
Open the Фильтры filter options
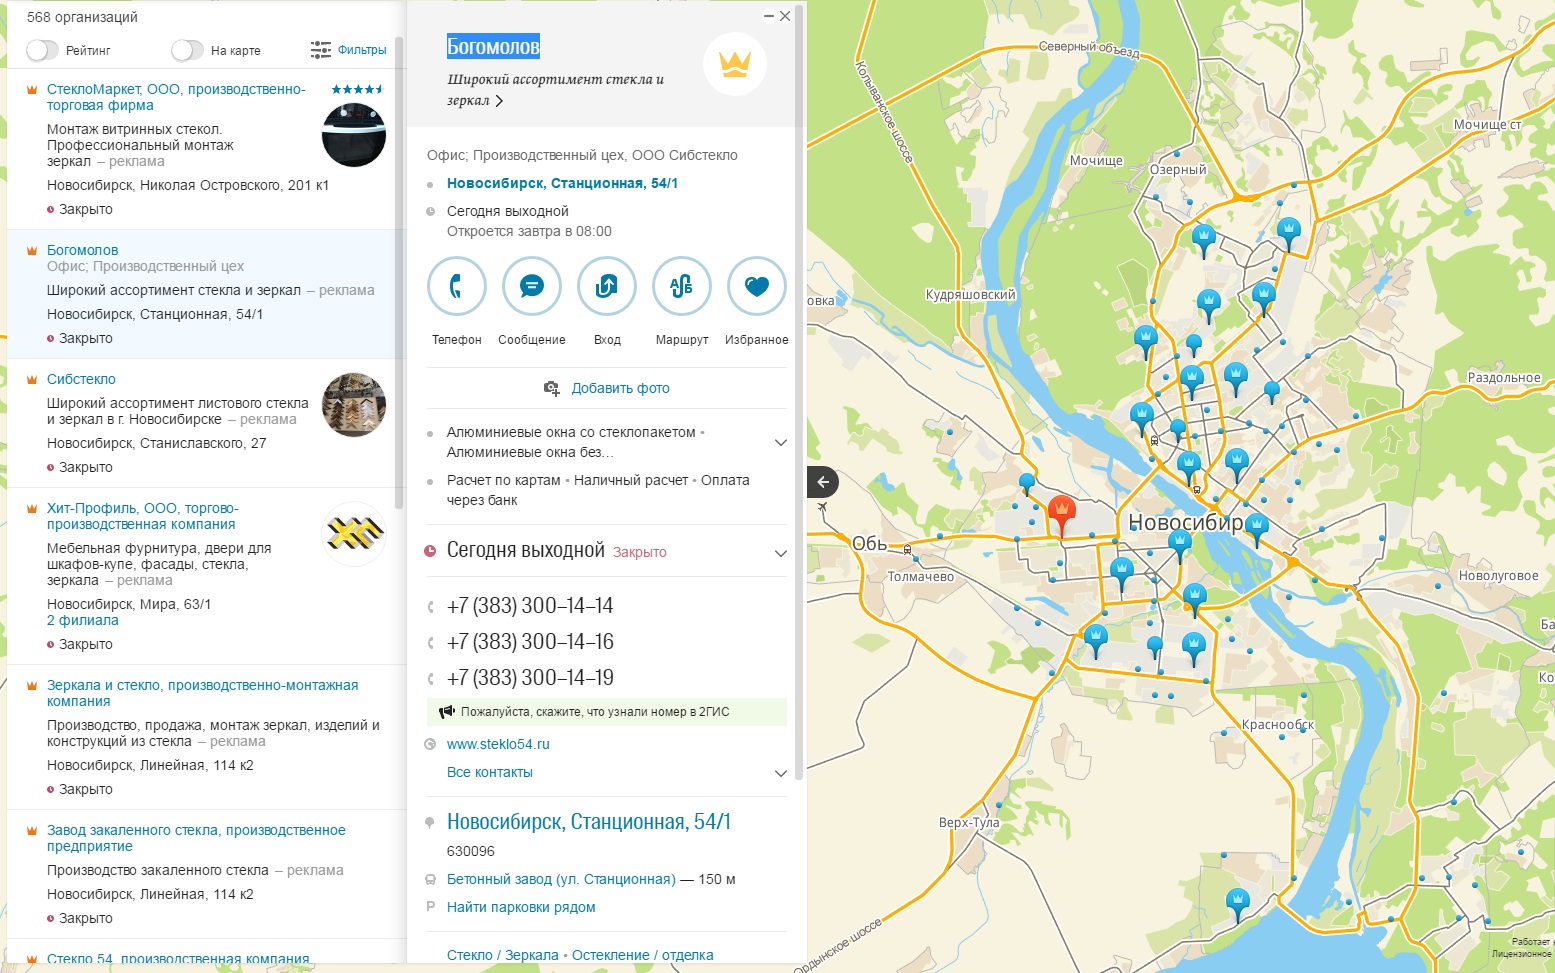pos(349,50)
